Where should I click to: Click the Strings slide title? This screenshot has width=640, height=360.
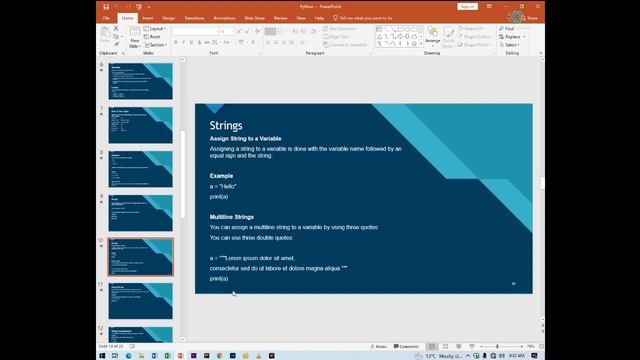tap(226, 125)
